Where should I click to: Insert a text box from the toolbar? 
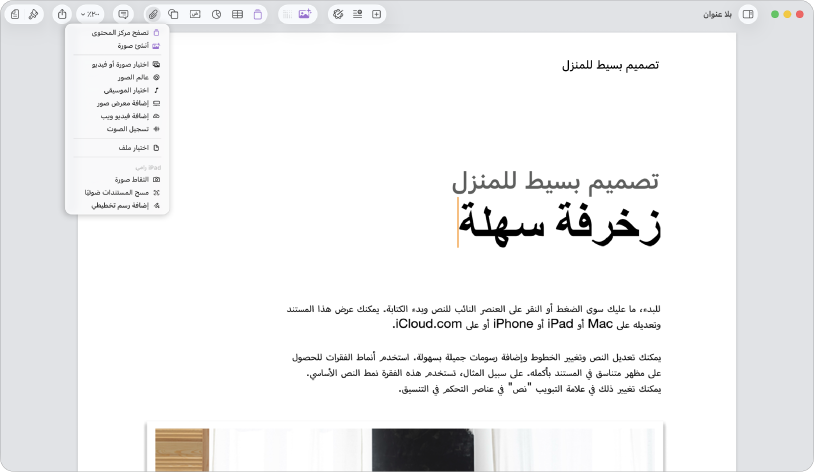[195, 15]
